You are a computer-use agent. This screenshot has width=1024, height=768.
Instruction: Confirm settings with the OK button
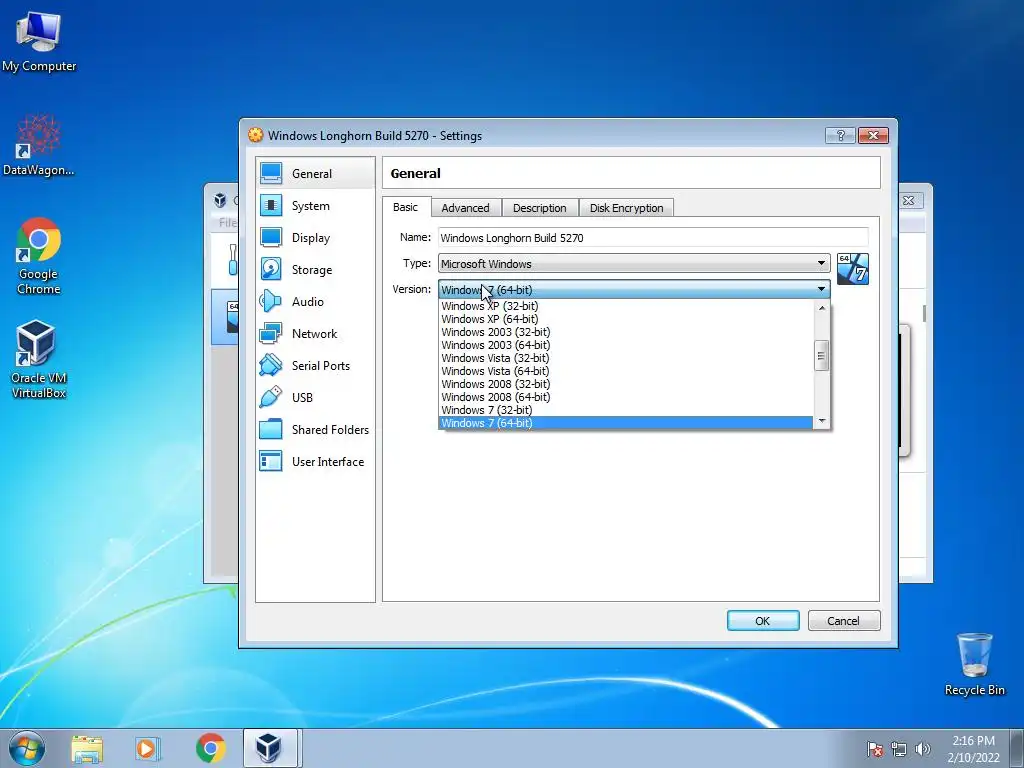[763, 620]
